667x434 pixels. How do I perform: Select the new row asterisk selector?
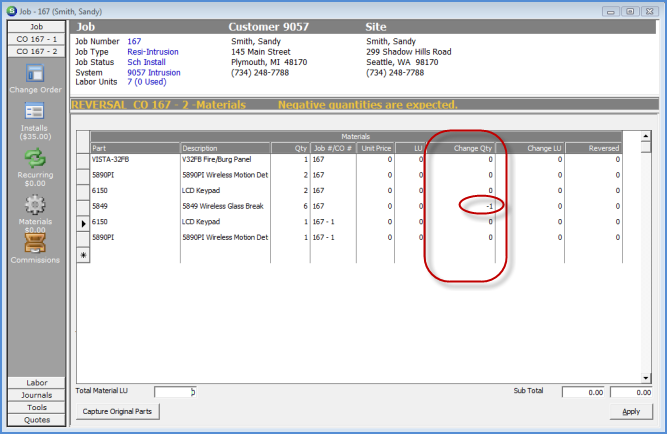(83, 255)
